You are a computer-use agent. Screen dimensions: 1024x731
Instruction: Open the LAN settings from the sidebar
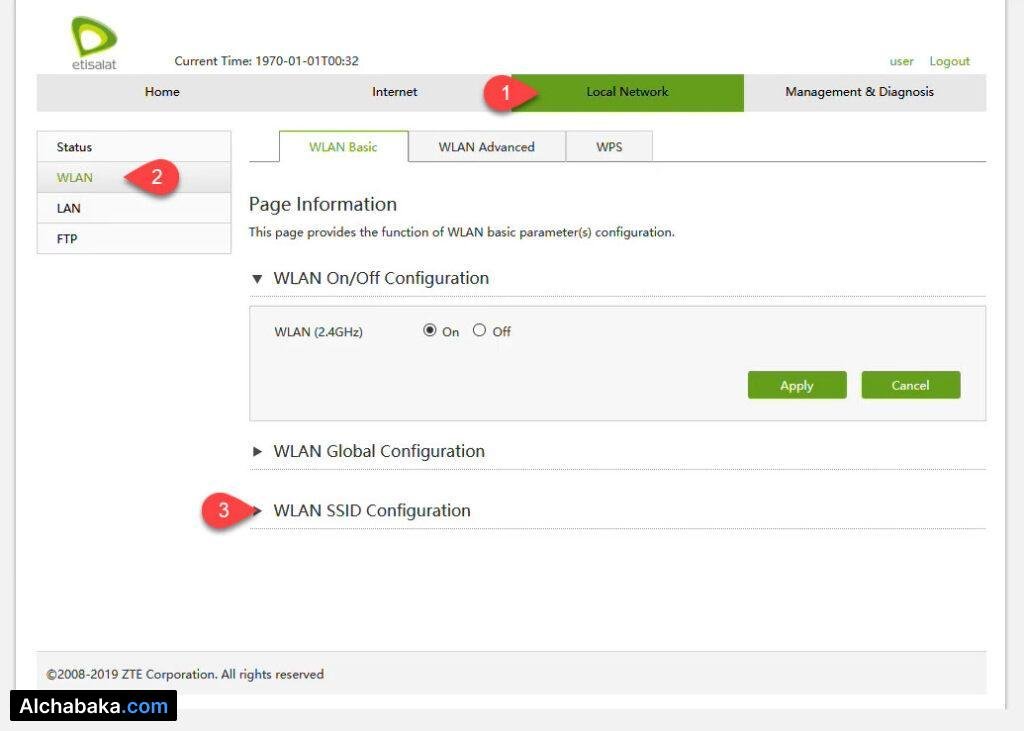68,208
